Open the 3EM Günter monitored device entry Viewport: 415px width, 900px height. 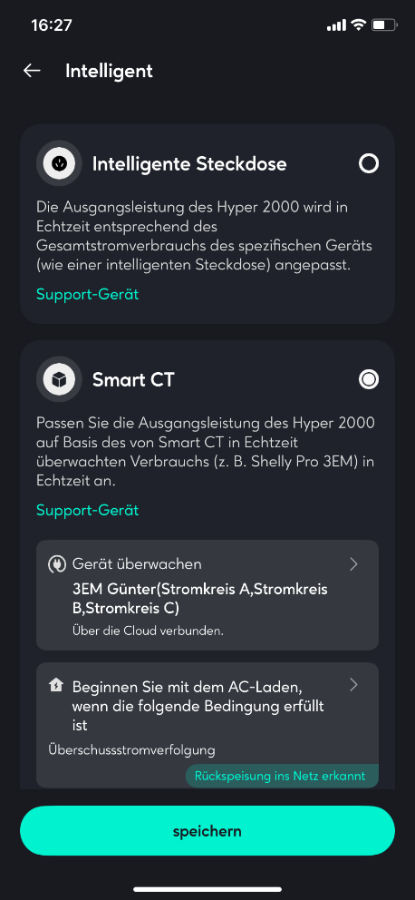pos(207,595)
